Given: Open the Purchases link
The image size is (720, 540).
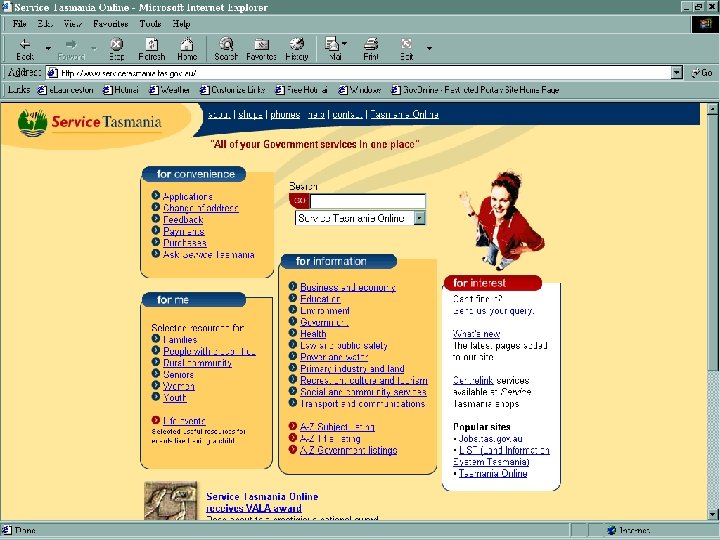Looking at the screenshot, I should [185, 243].
